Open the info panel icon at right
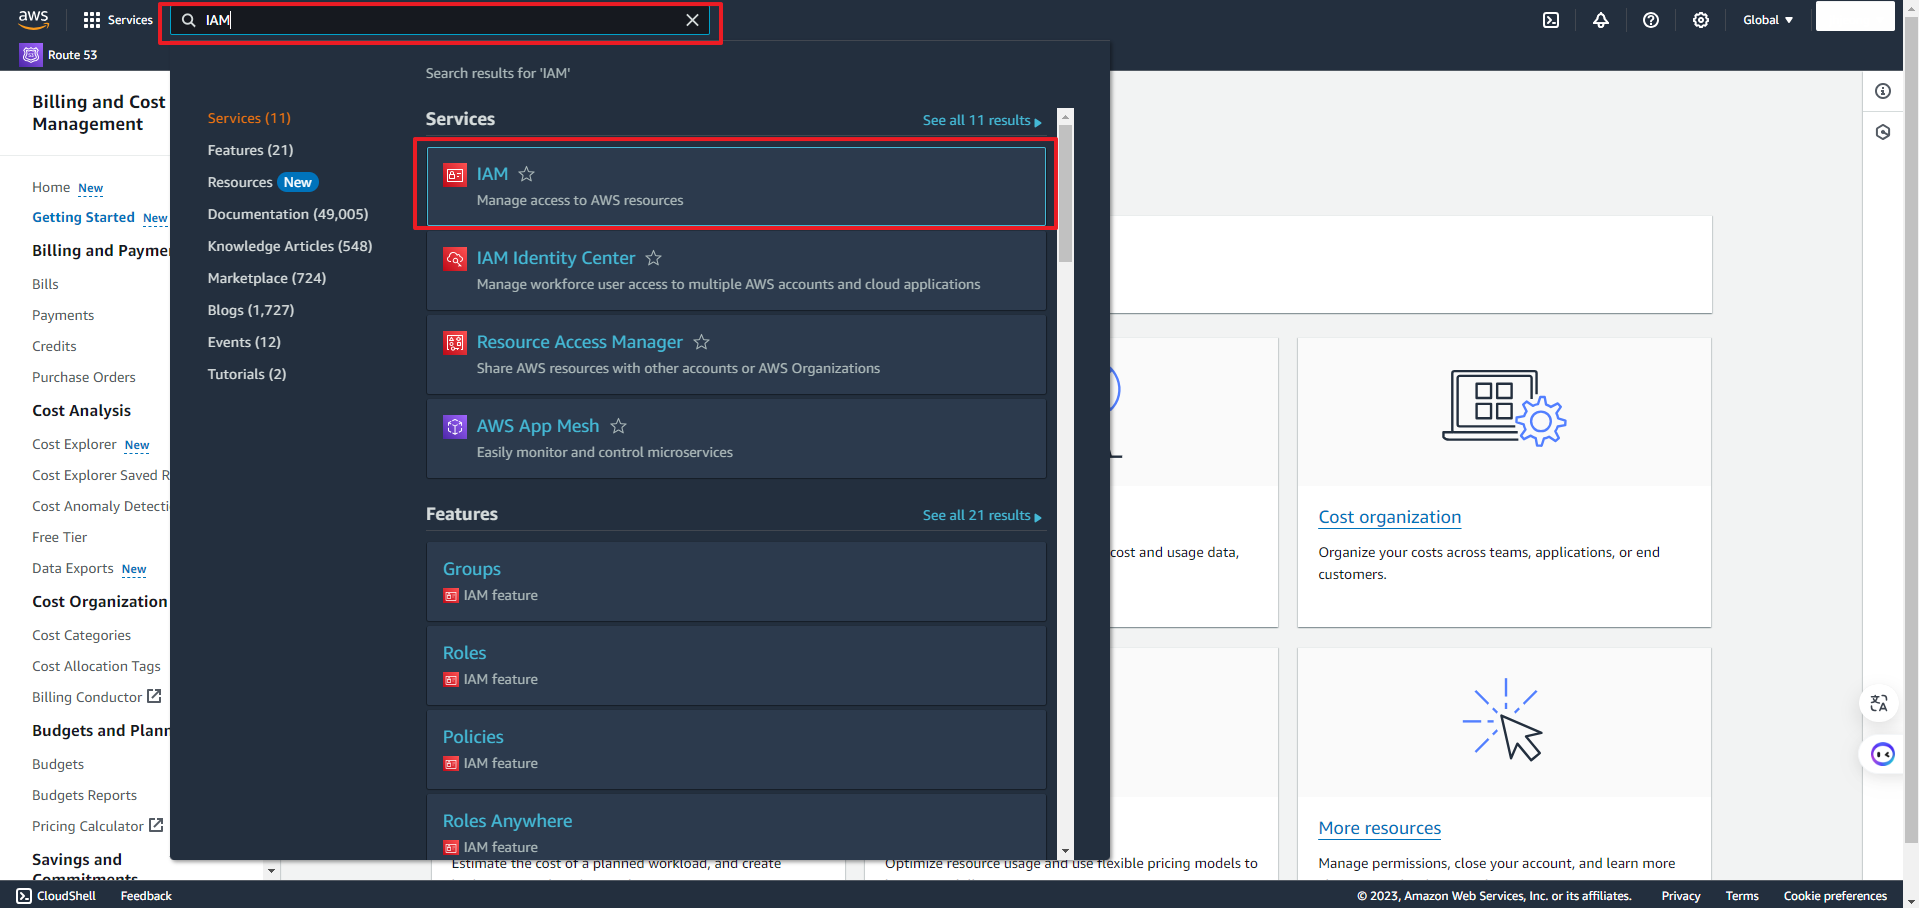 (1883, 91)
